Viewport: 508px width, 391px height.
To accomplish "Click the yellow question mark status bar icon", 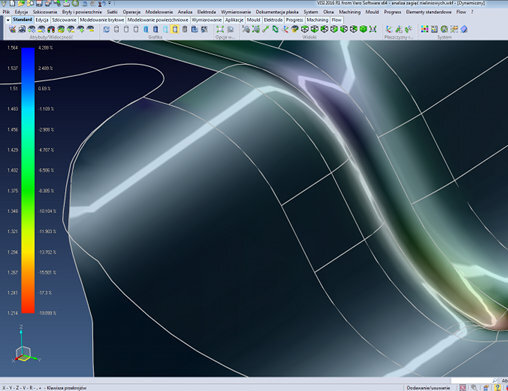I will pos(498,387).
